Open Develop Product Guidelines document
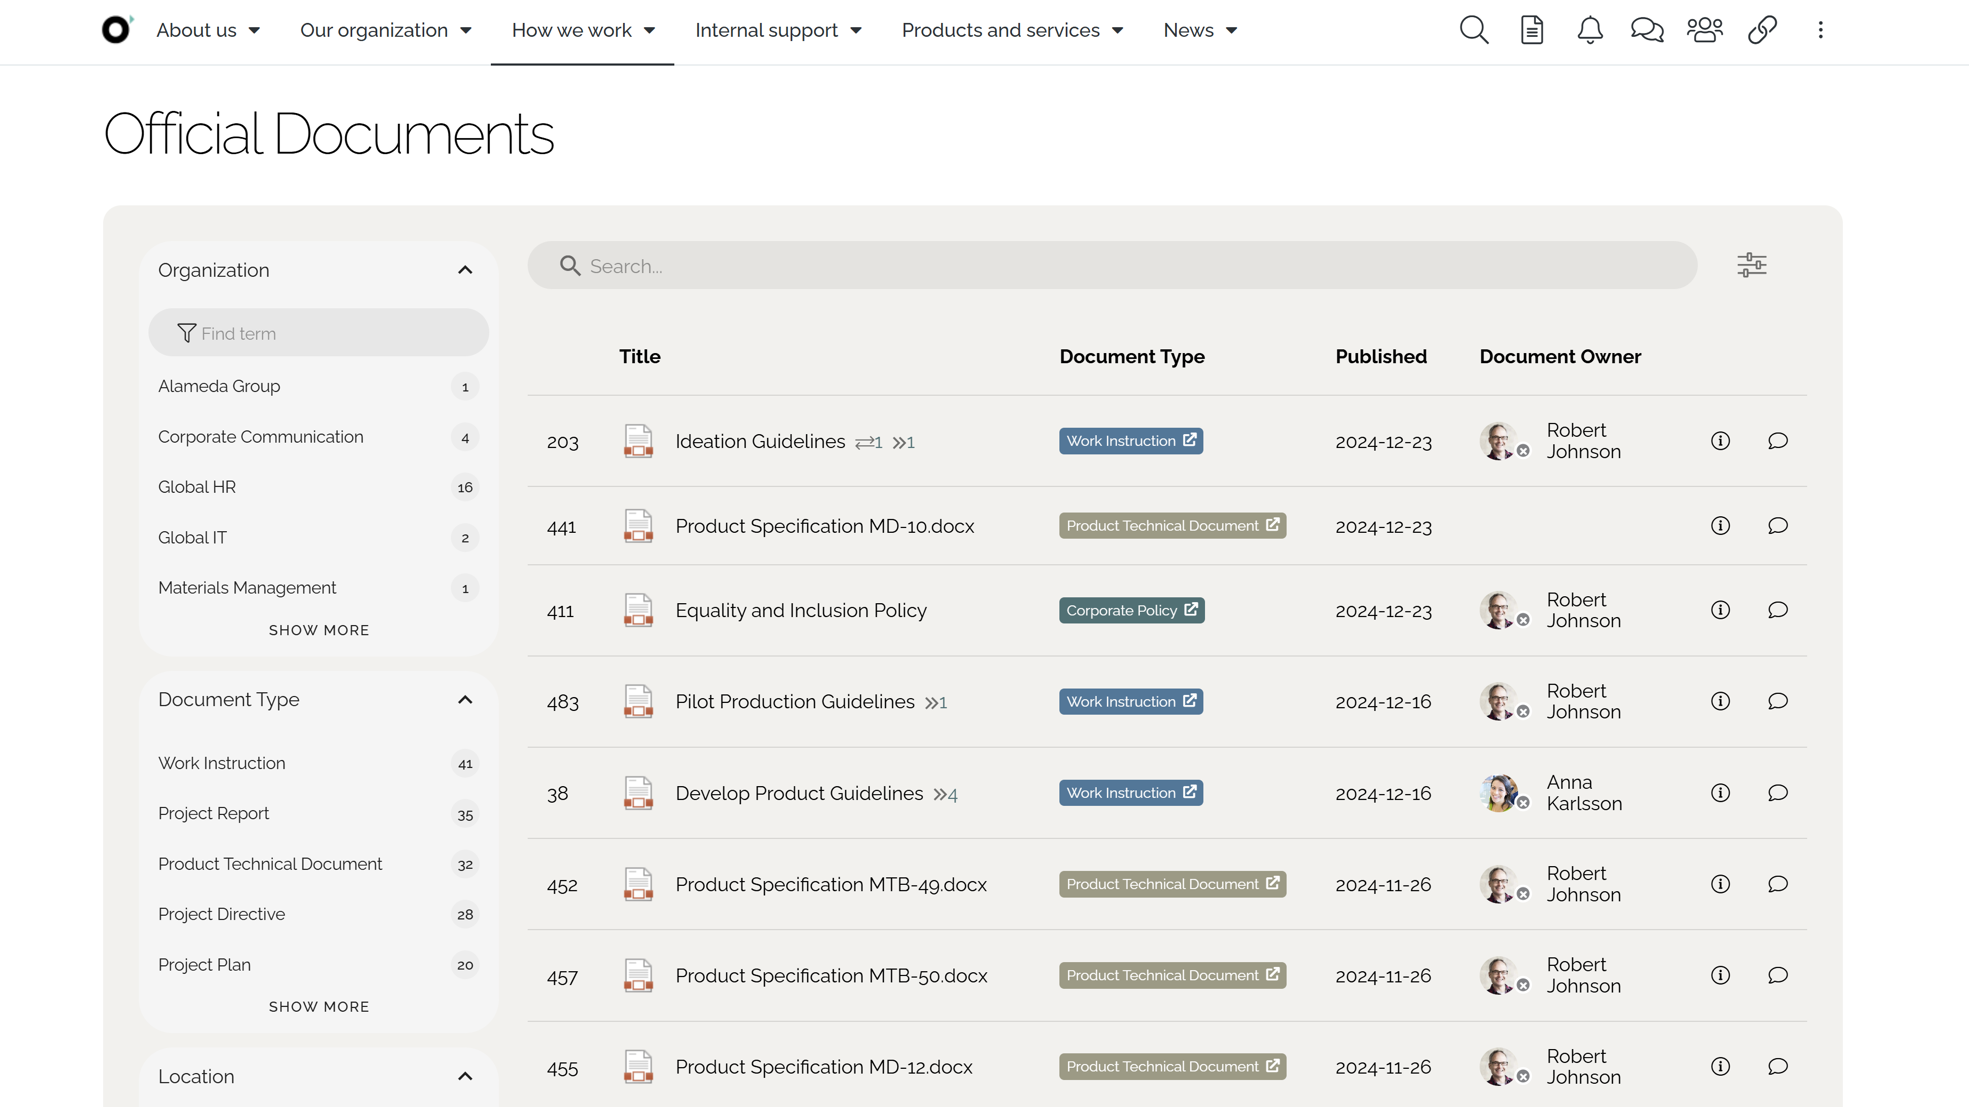The image size is (1969, 1107). pos(799,793)
